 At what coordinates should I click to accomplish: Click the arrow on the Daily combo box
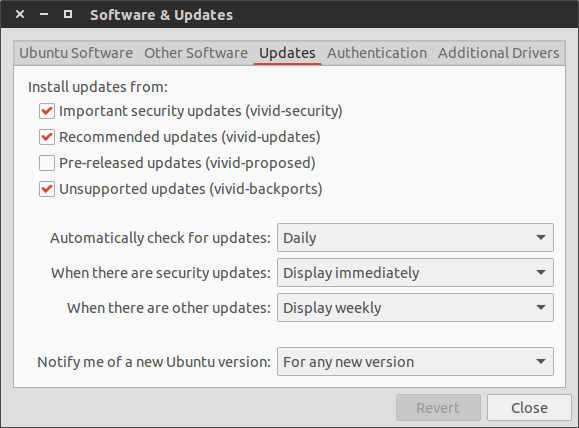pos(541,237)
